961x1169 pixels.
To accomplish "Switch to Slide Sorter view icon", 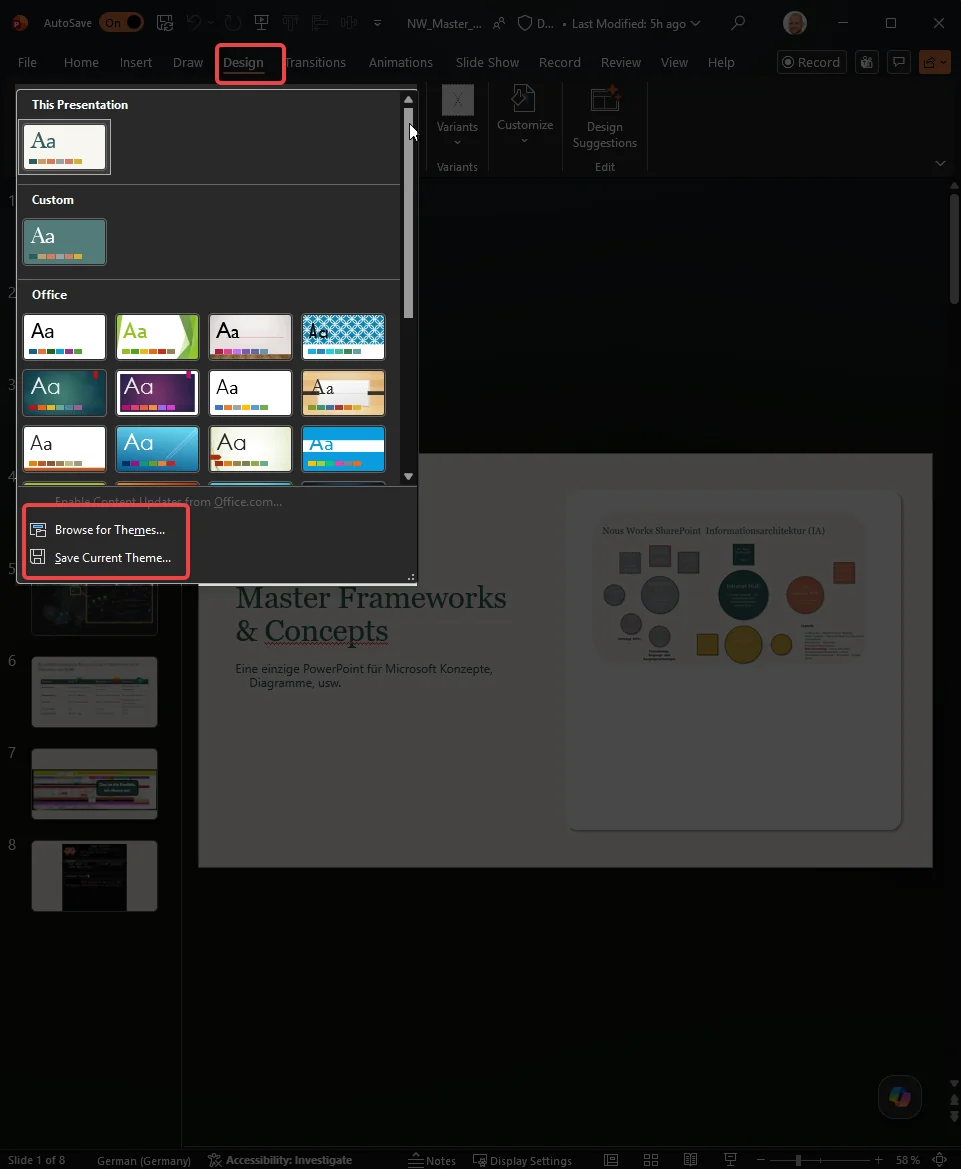I will pyautogui.click(x=651, y=1160).
